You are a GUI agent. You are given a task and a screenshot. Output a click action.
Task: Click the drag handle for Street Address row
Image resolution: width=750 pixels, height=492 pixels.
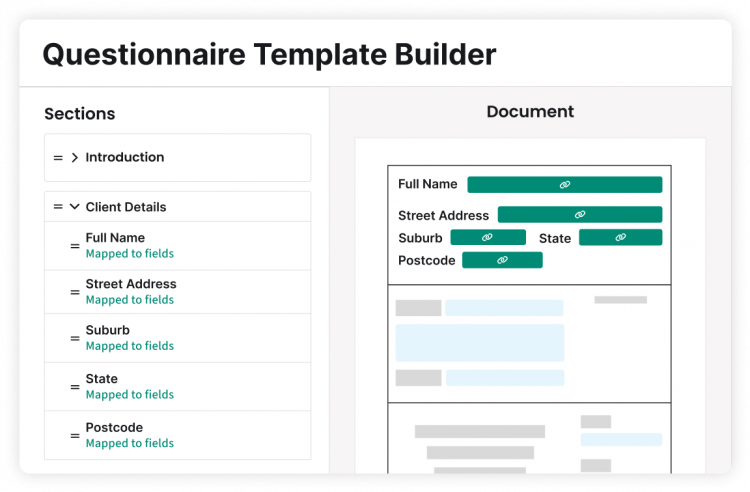point(75,292)
